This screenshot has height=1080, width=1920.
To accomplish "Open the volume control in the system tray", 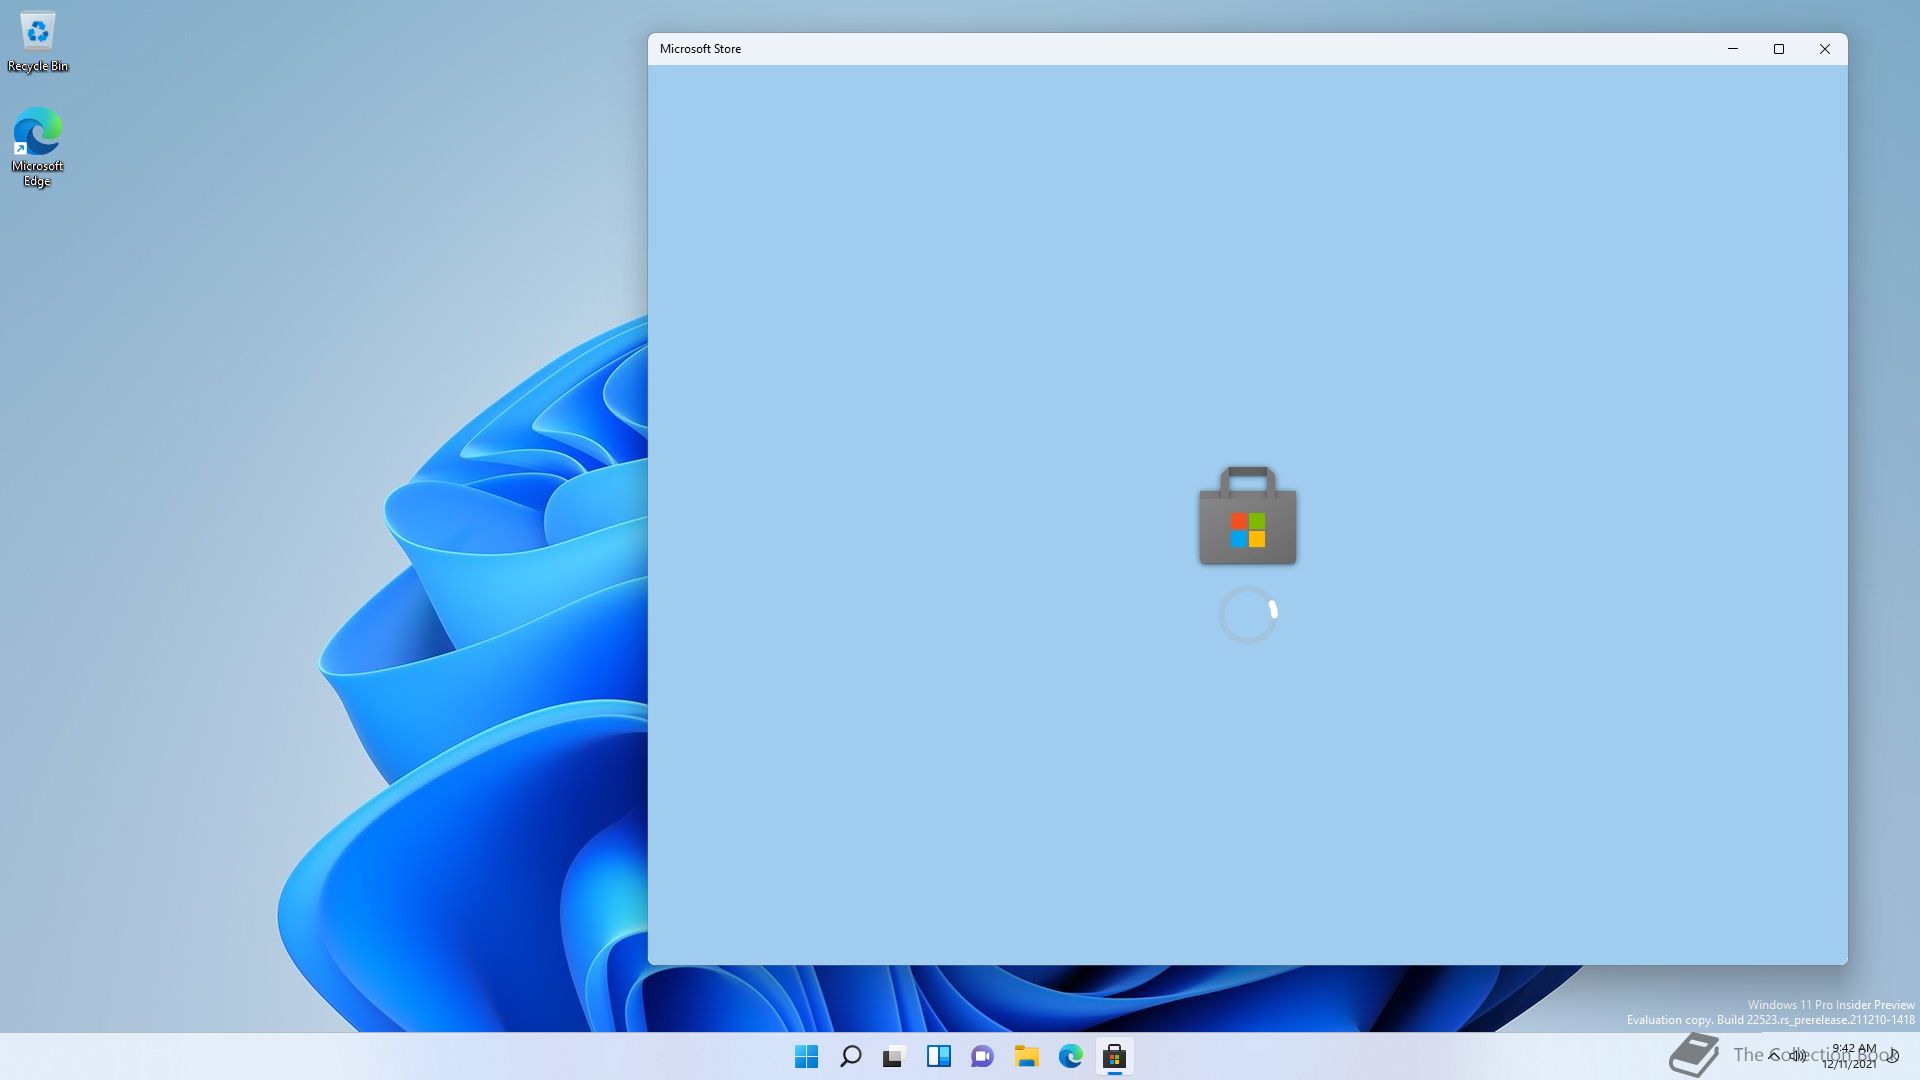I will pos(1799,1056).
